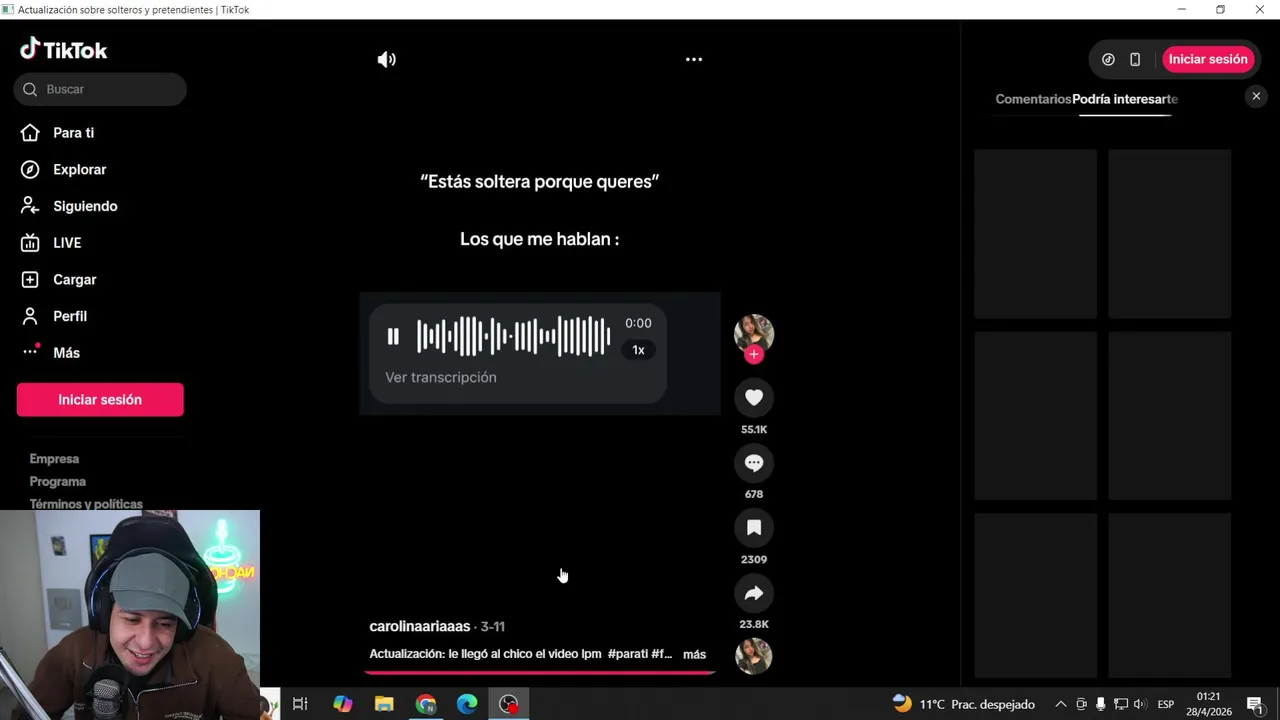
Task: Click Ver transcripción
Action: (x=441, y=377)
